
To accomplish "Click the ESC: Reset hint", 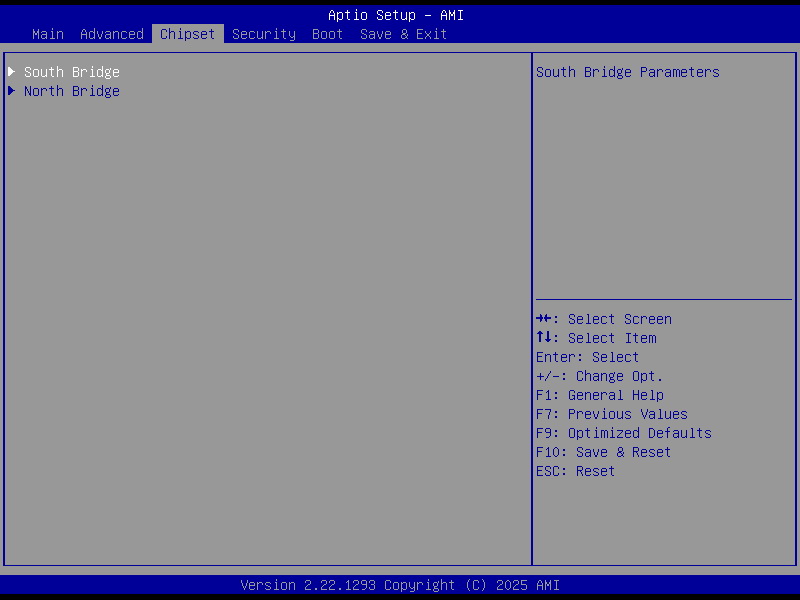I will (576, 471).
